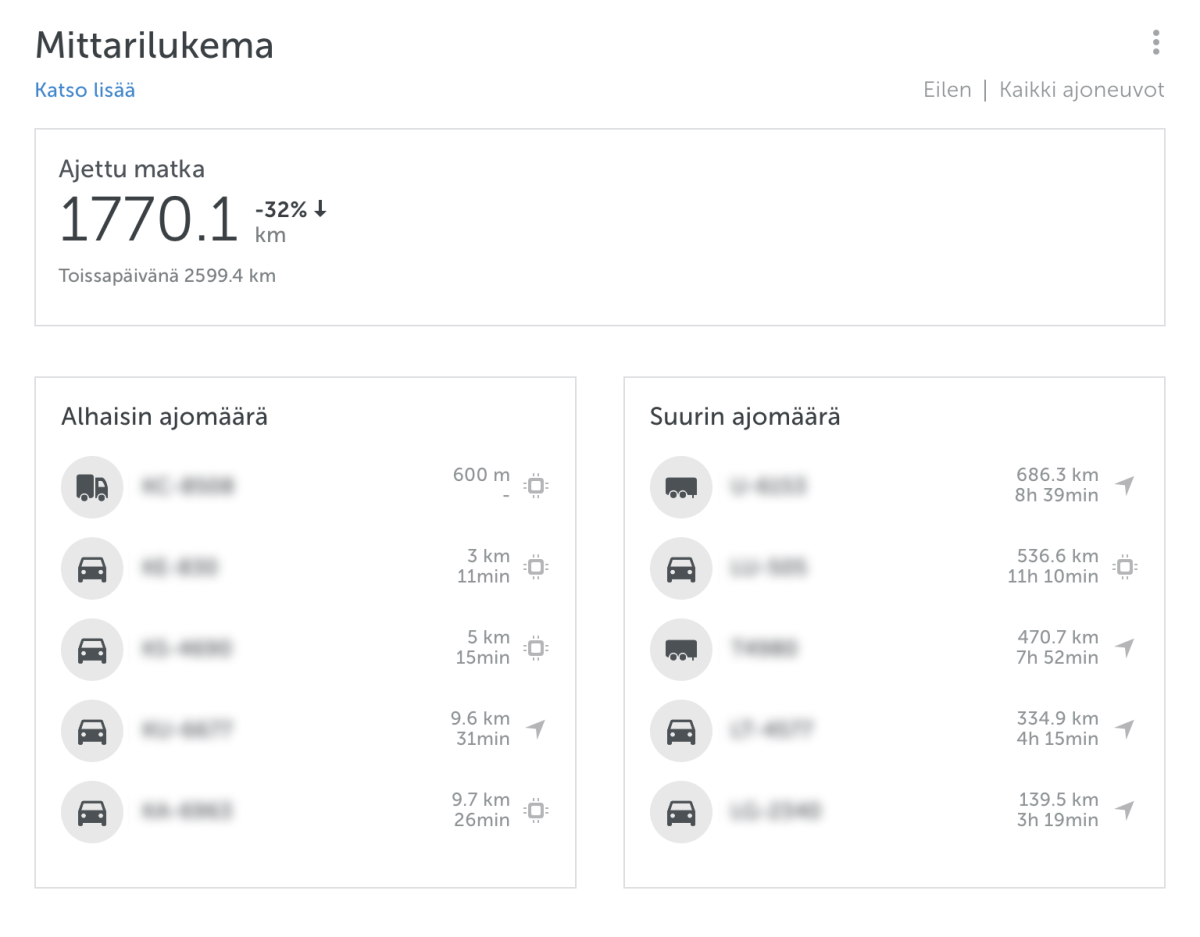Click the Suurin ajomäärä panel heading

(745, 417)
